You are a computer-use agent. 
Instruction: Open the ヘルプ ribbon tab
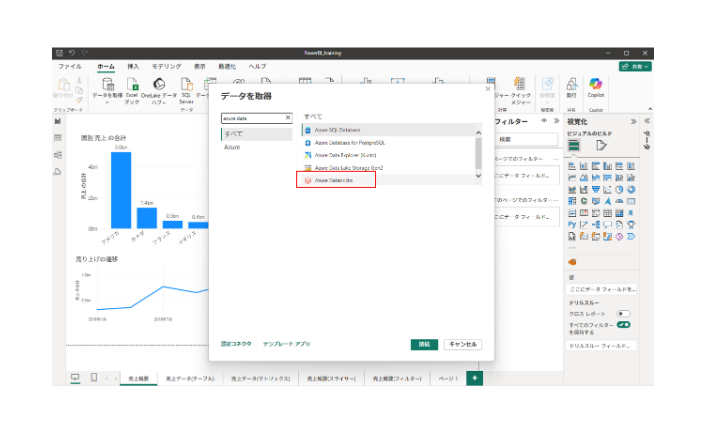(x=257, y=67)
